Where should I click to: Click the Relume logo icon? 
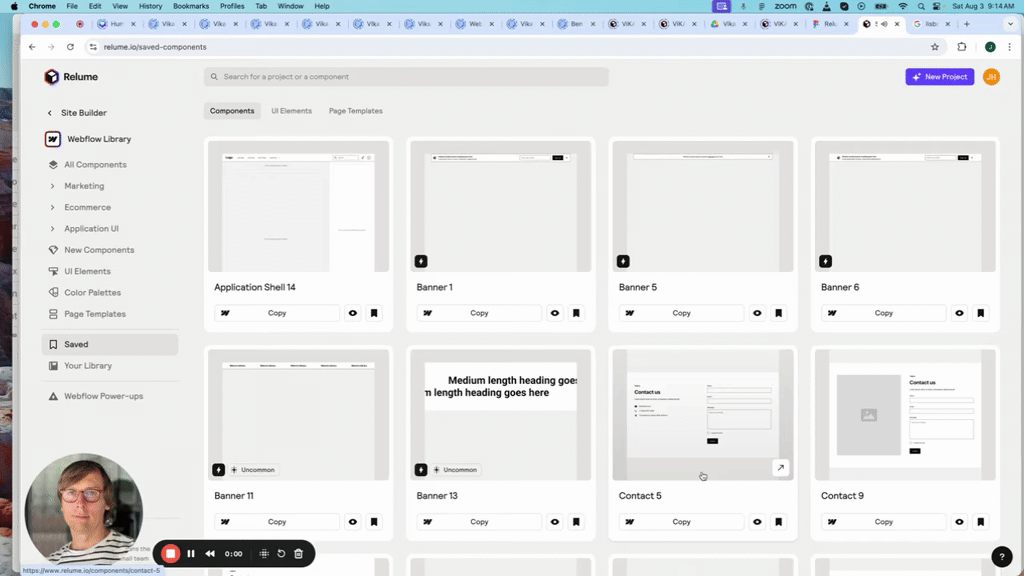coord(52,77)
